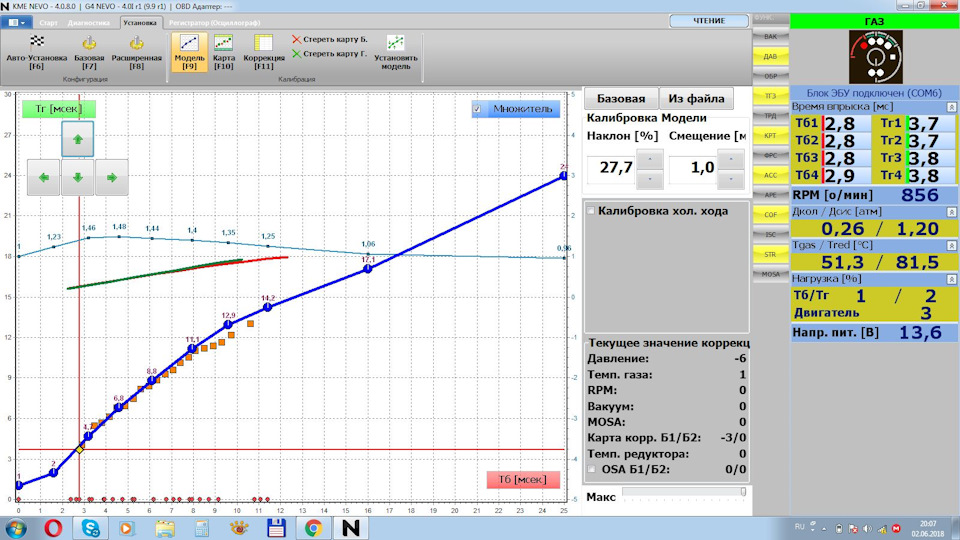
Task: Toggle the Множитель checkbox
Action: click(x=477, y=109)
